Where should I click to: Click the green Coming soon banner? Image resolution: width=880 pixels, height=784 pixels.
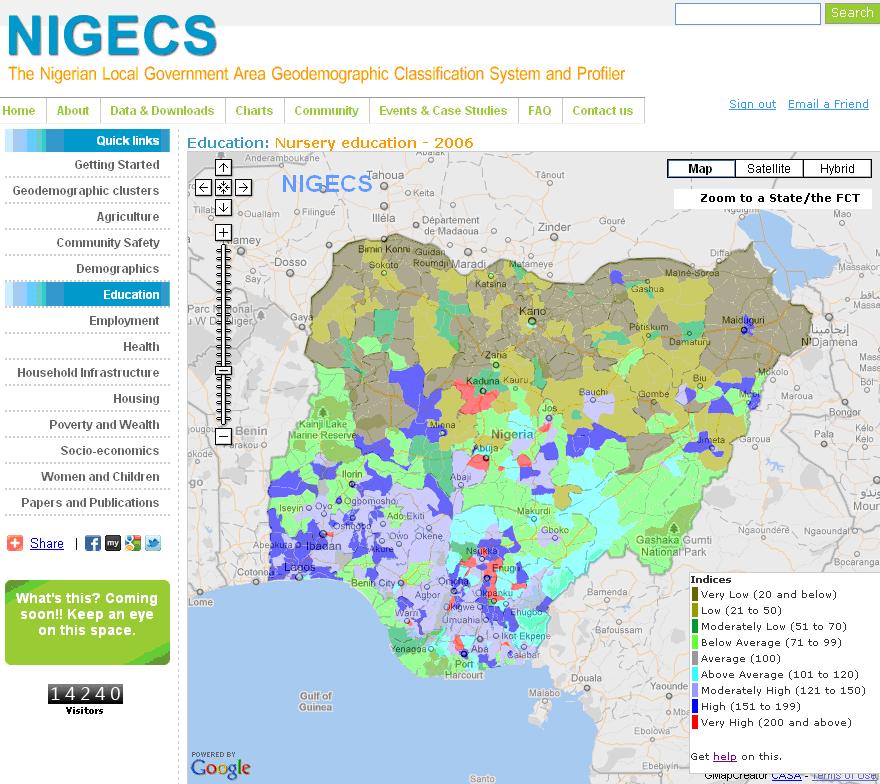click(x=87, y=622)
